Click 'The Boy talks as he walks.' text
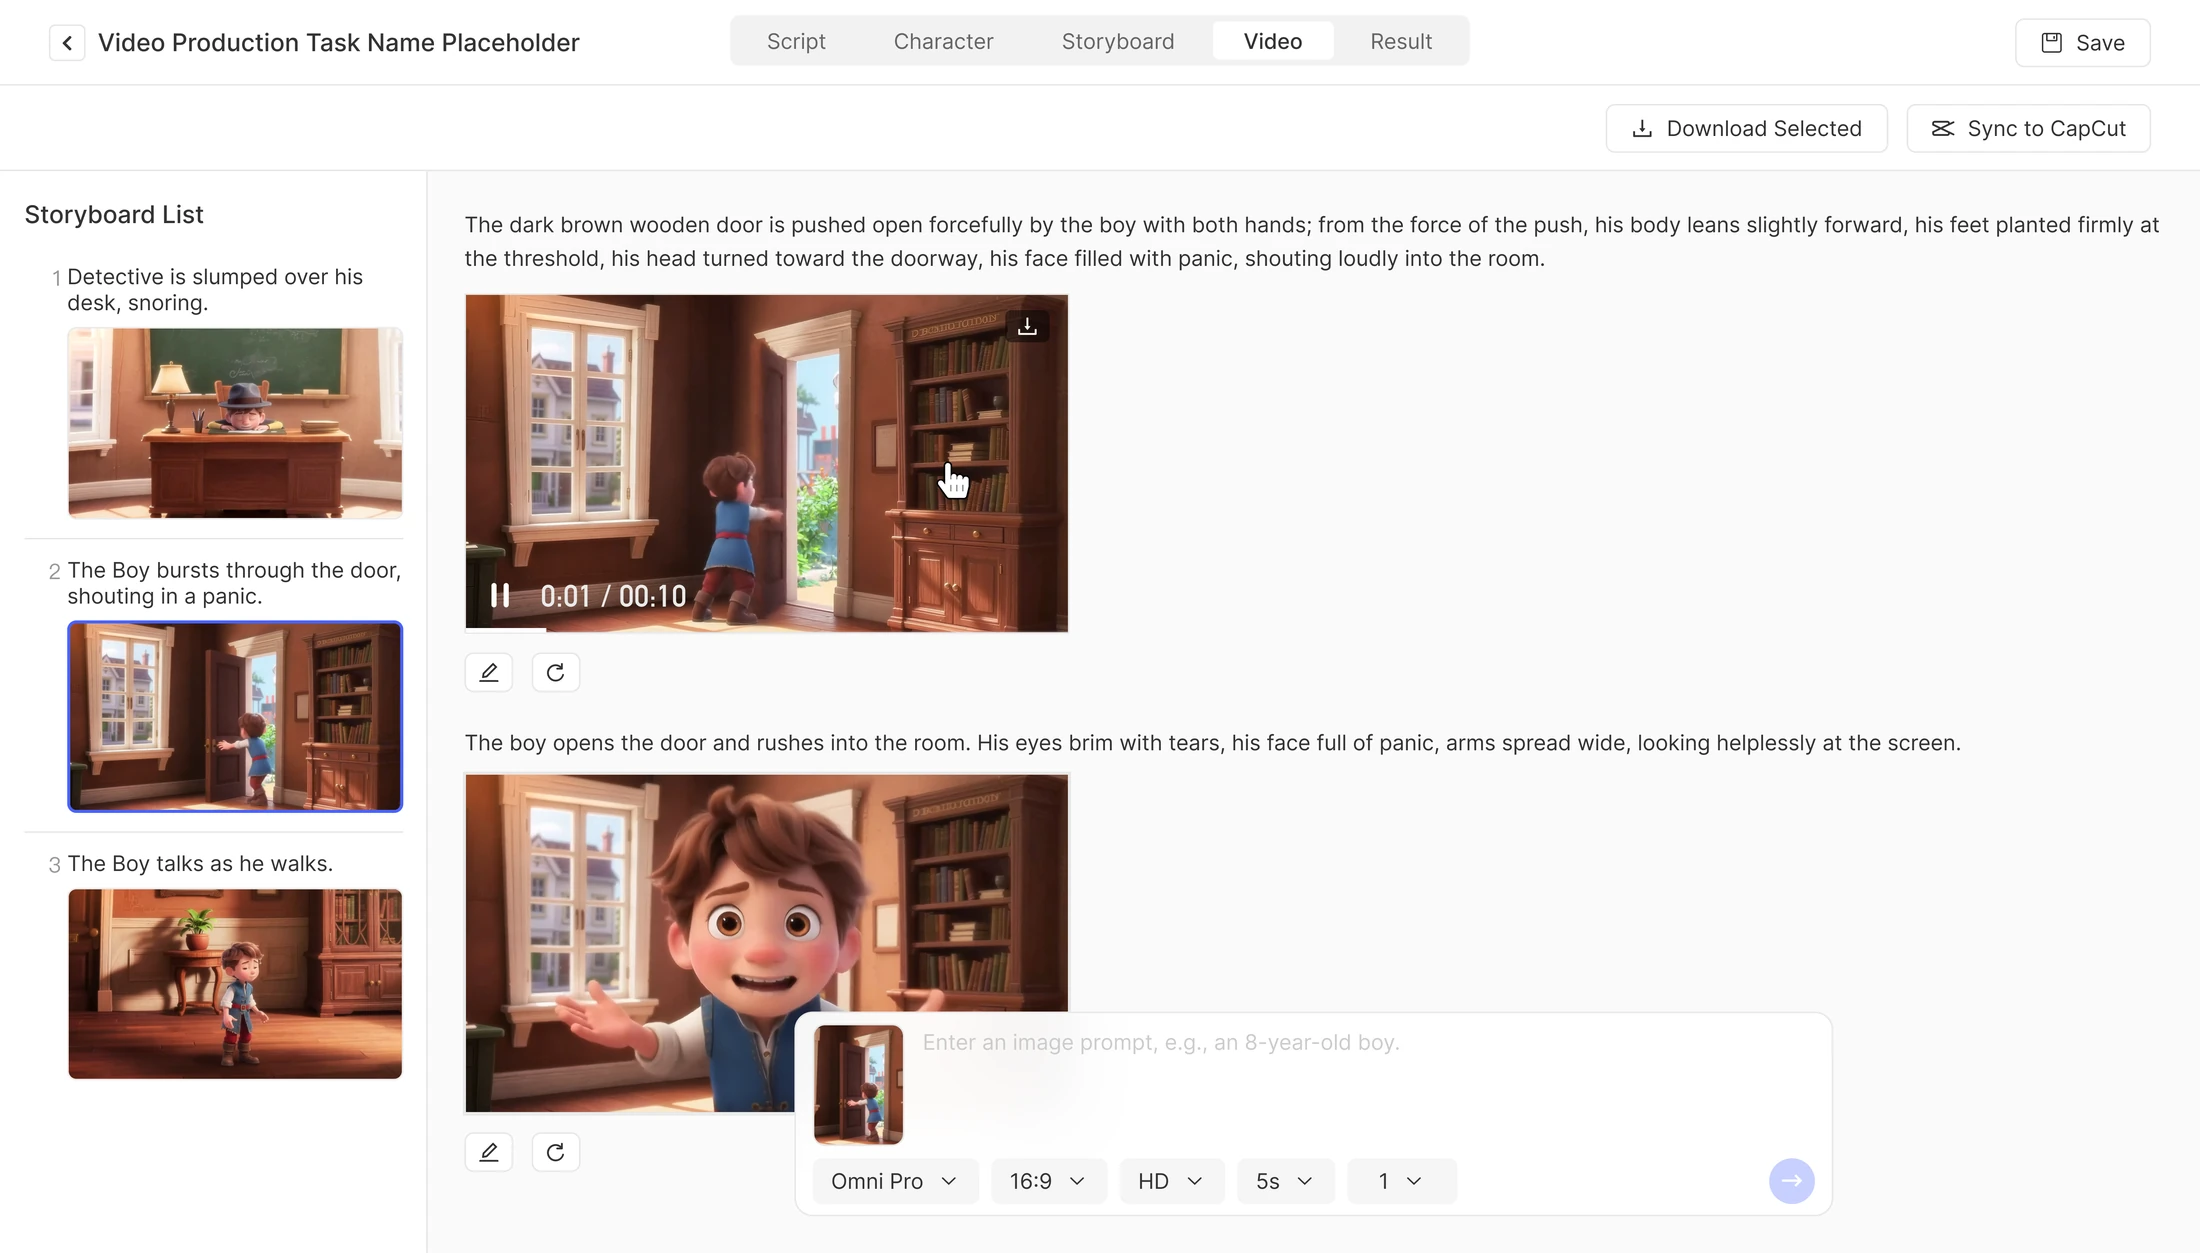The width and height of the screenshot is (2200, 1253). pyautogui.click(x=200, y=864)
